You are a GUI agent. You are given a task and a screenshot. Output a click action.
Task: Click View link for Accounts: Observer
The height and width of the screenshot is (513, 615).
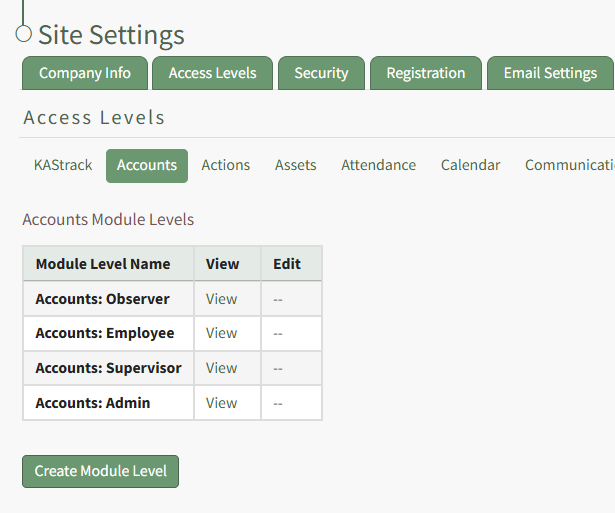click(x=222, y=299)
